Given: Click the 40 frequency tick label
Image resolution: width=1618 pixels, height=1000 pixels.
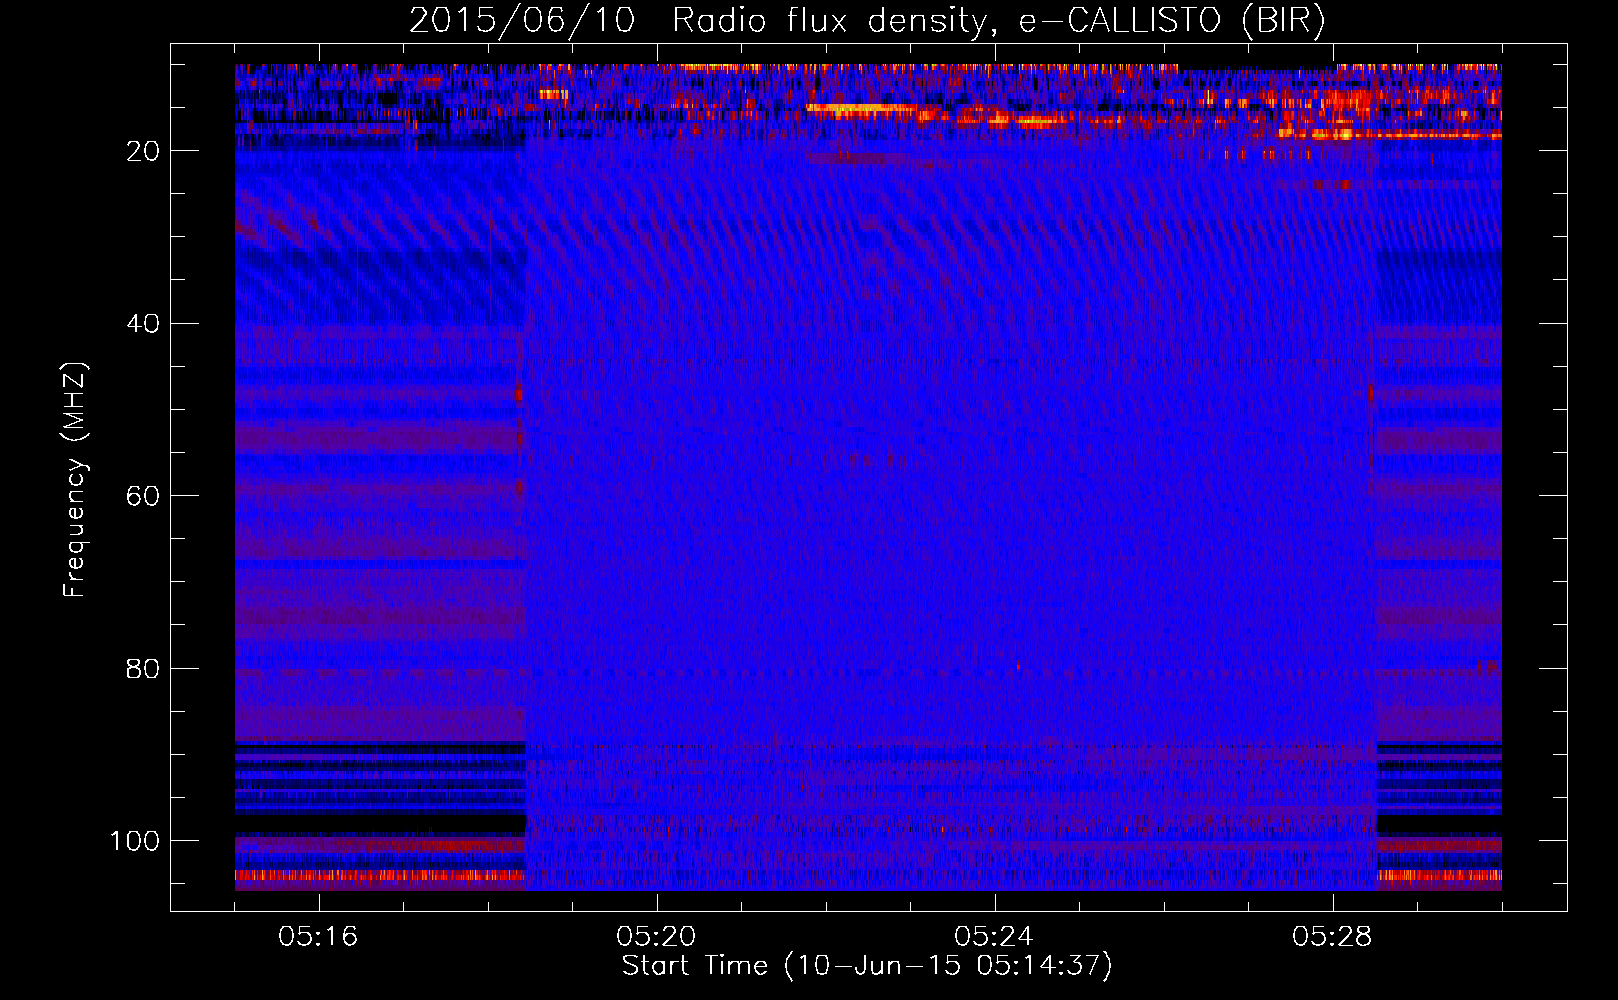Looking at the screenshot, I should click(x=143, y=324).
